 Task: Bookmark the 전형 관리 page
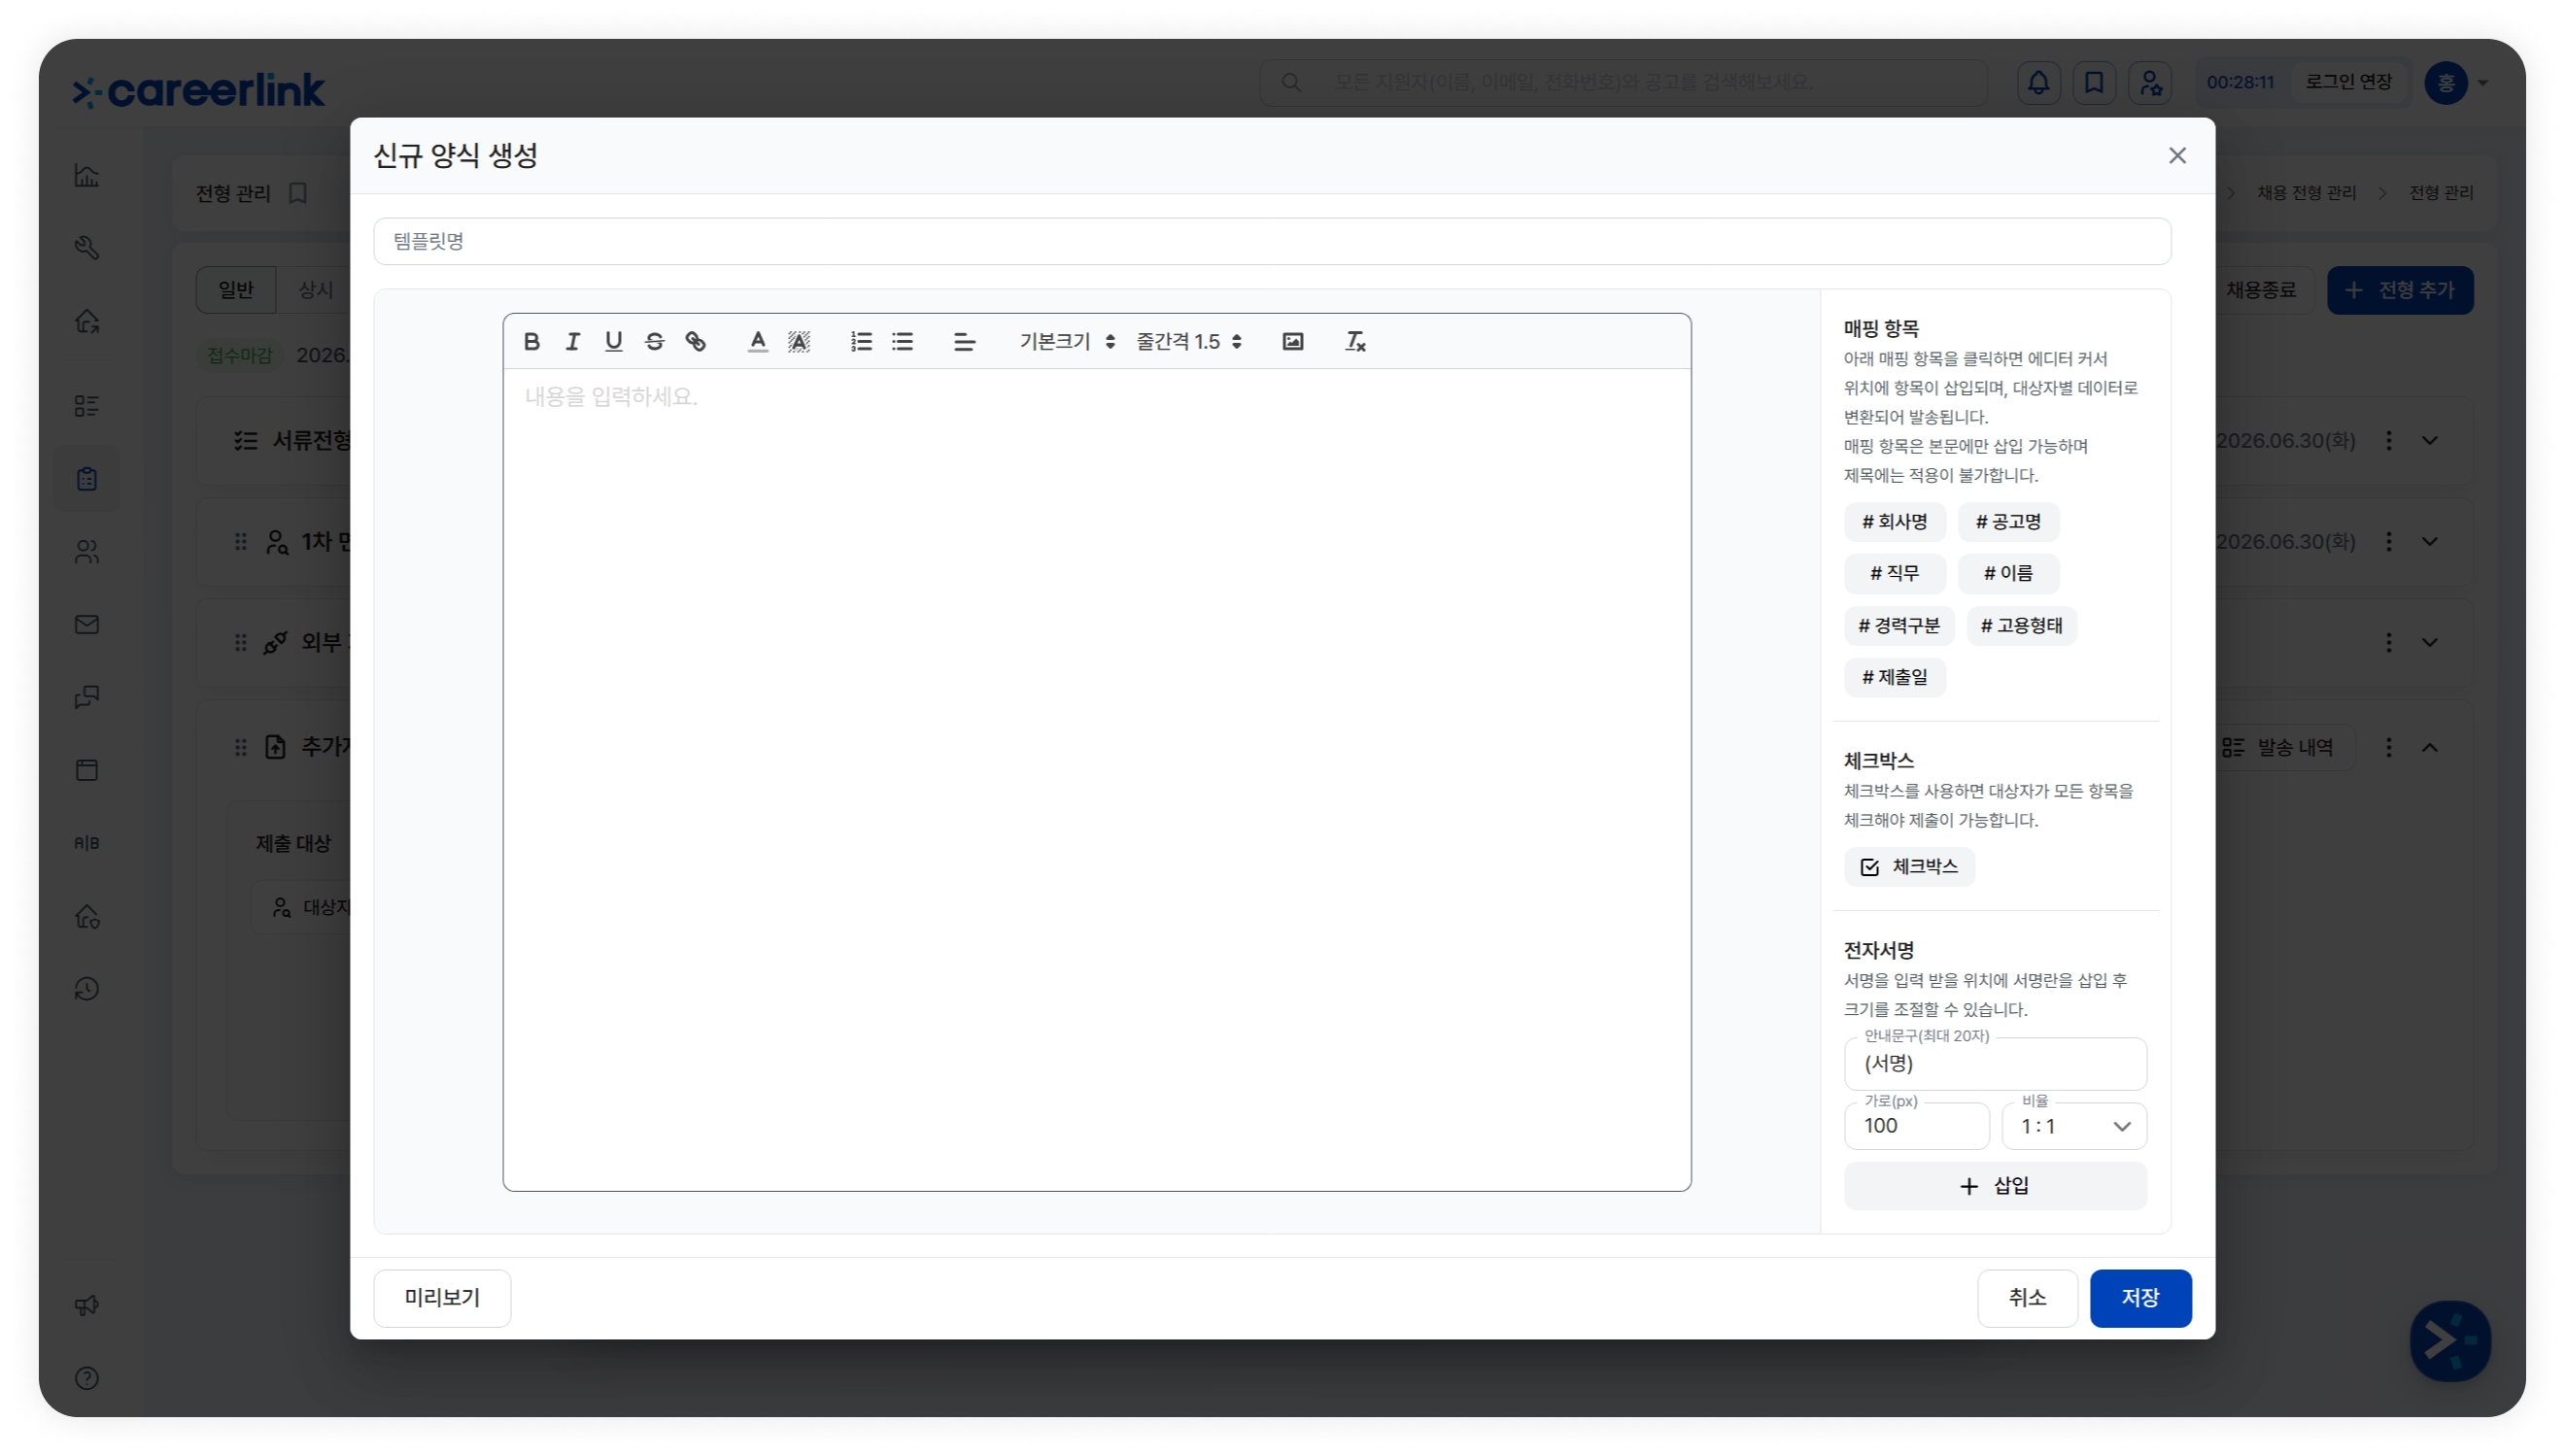pyautogui.click(x=298, y=193)
